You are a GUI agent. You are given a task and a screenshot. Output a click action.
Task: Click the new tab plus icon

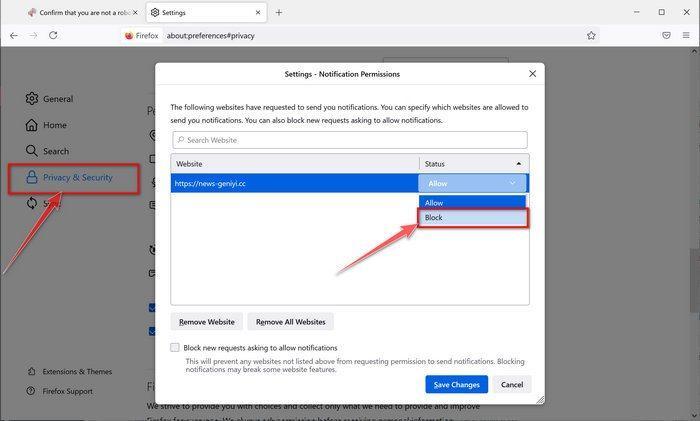pyautogui.click(x=279, y=13)
